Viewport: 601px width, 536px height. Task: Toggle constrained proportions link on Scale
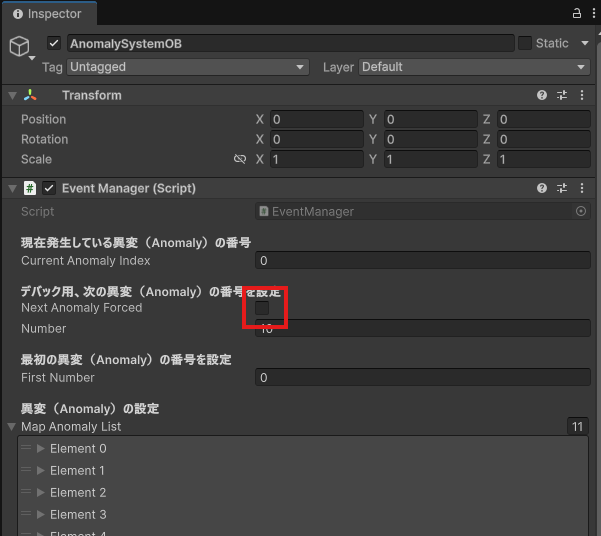click(x=240, y=159)
